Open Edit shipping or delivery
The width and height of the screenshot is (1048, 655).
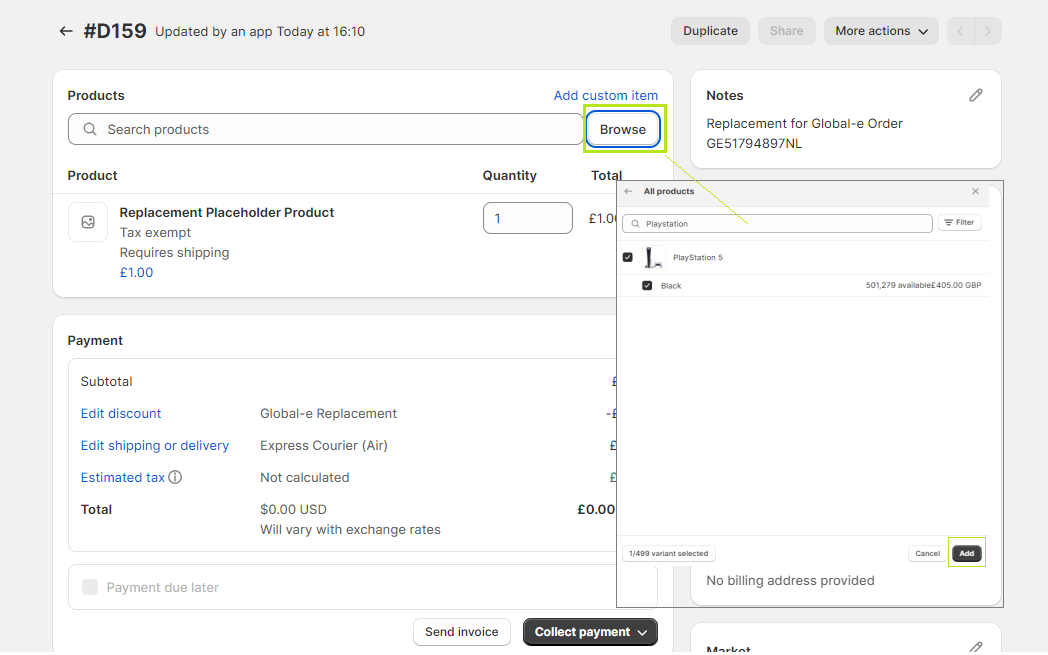155,445
